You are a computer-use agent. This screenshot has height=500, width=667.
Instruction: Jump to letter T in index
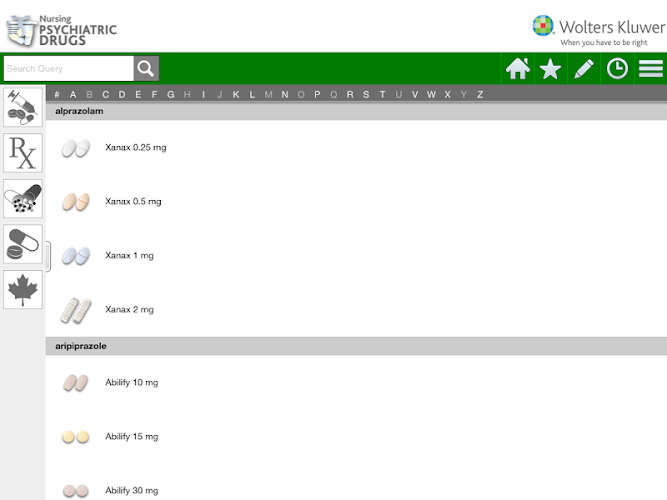click(x=382, y=94)
